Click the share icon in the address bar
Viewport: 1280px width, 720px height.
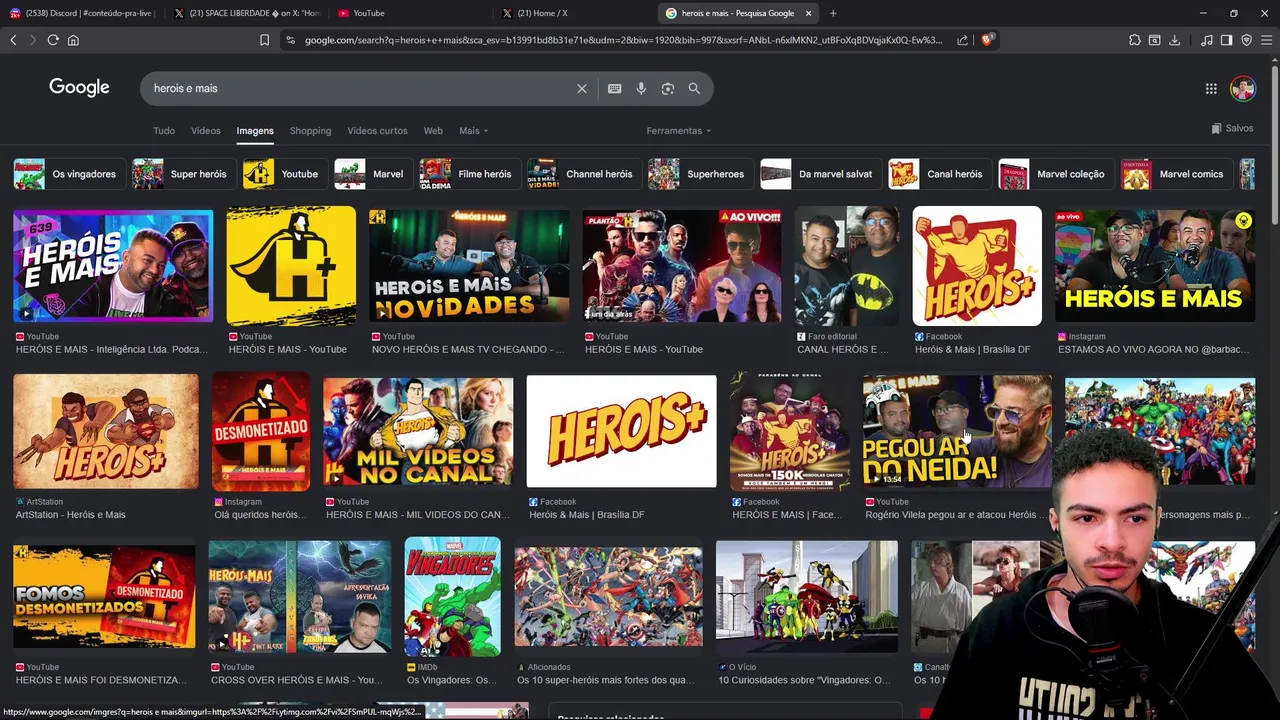962,40
